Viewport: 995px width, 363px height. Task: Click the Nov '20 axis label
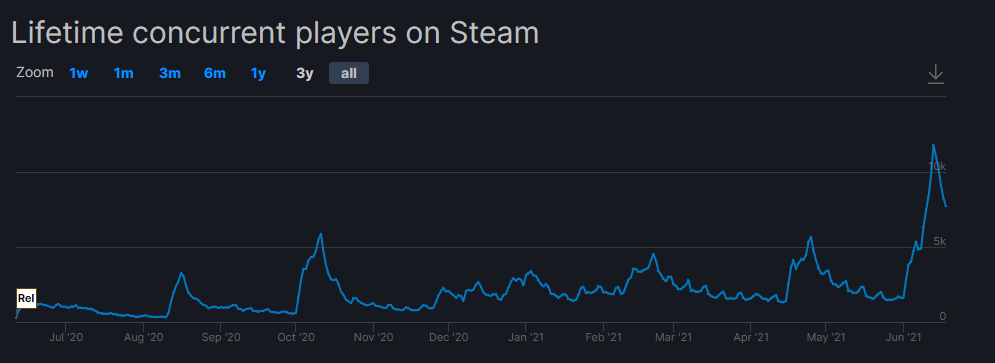(x=374, y=337)
